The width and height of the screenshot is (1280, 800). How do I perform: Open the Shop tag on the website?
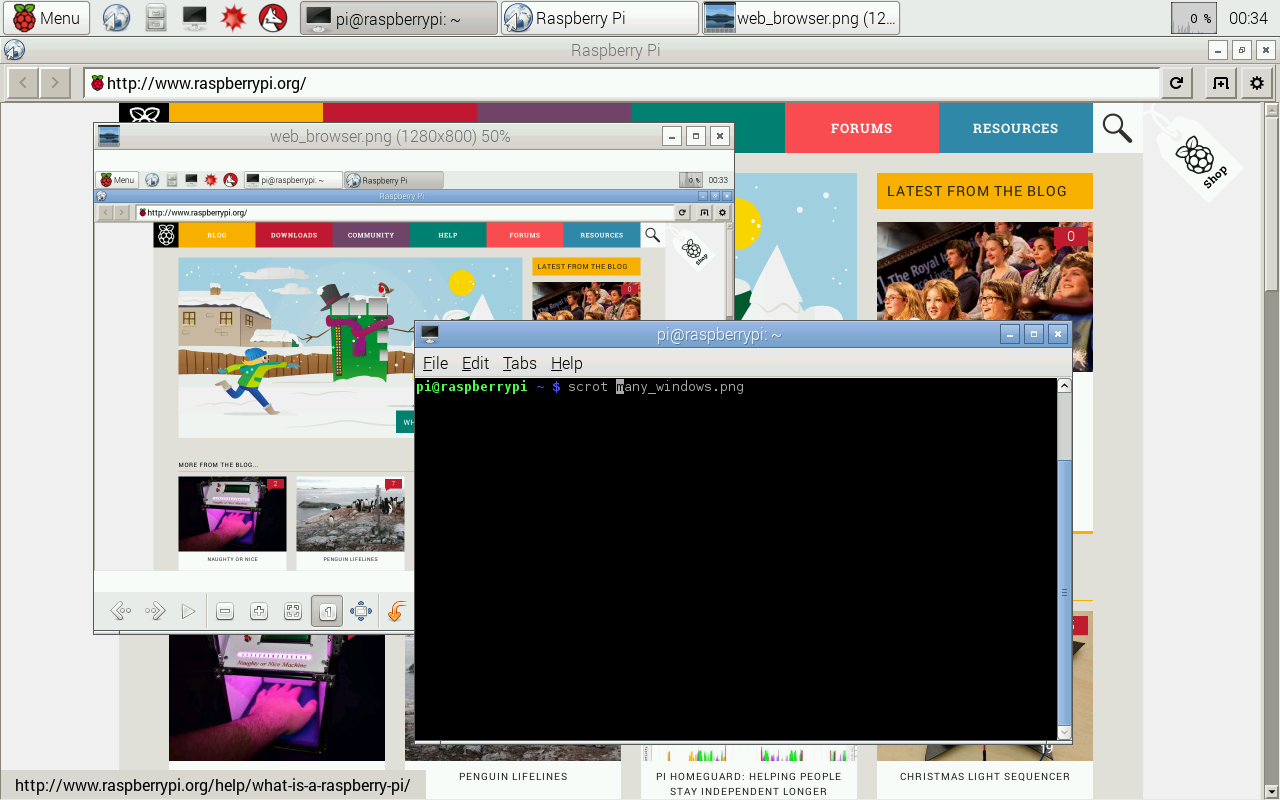(x=1198, y=154)
